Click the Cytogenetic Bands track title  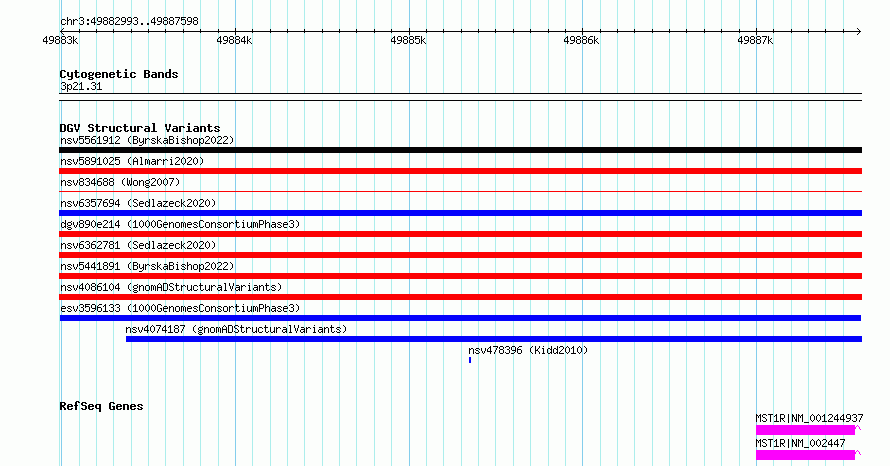click(119, 74)
